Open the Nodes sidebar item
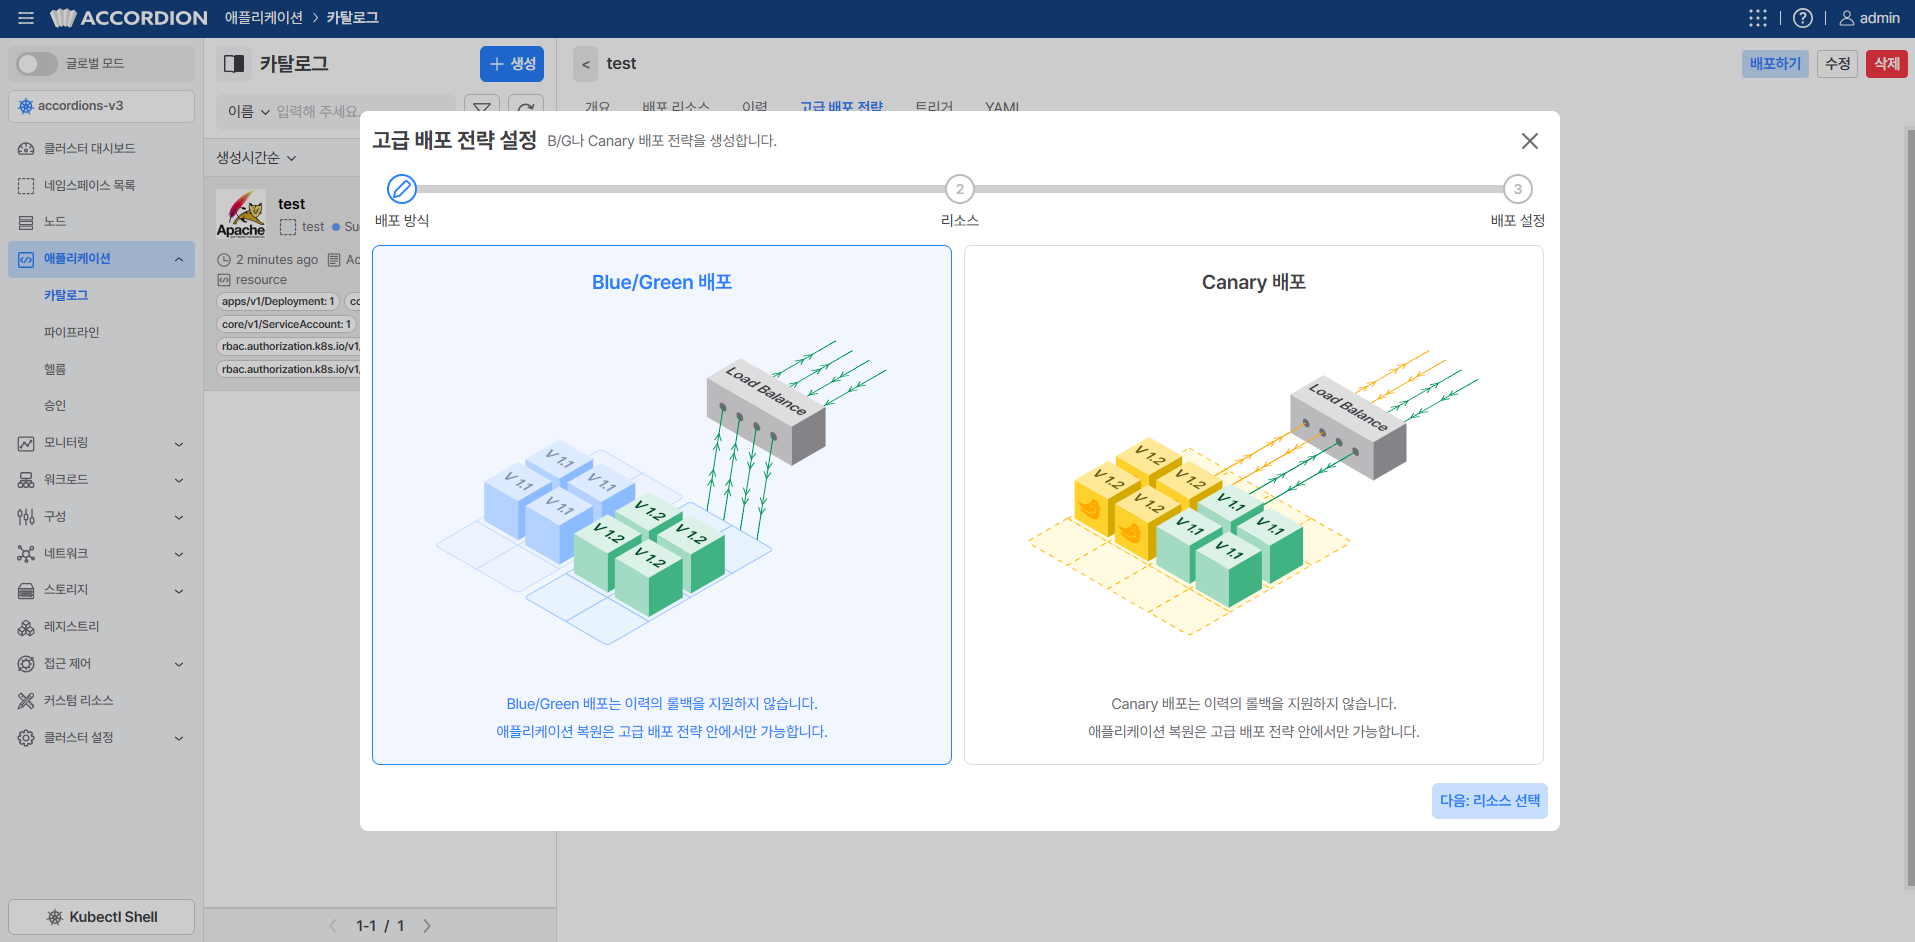This screenshot has width=1915, height=942. [101, 222]
